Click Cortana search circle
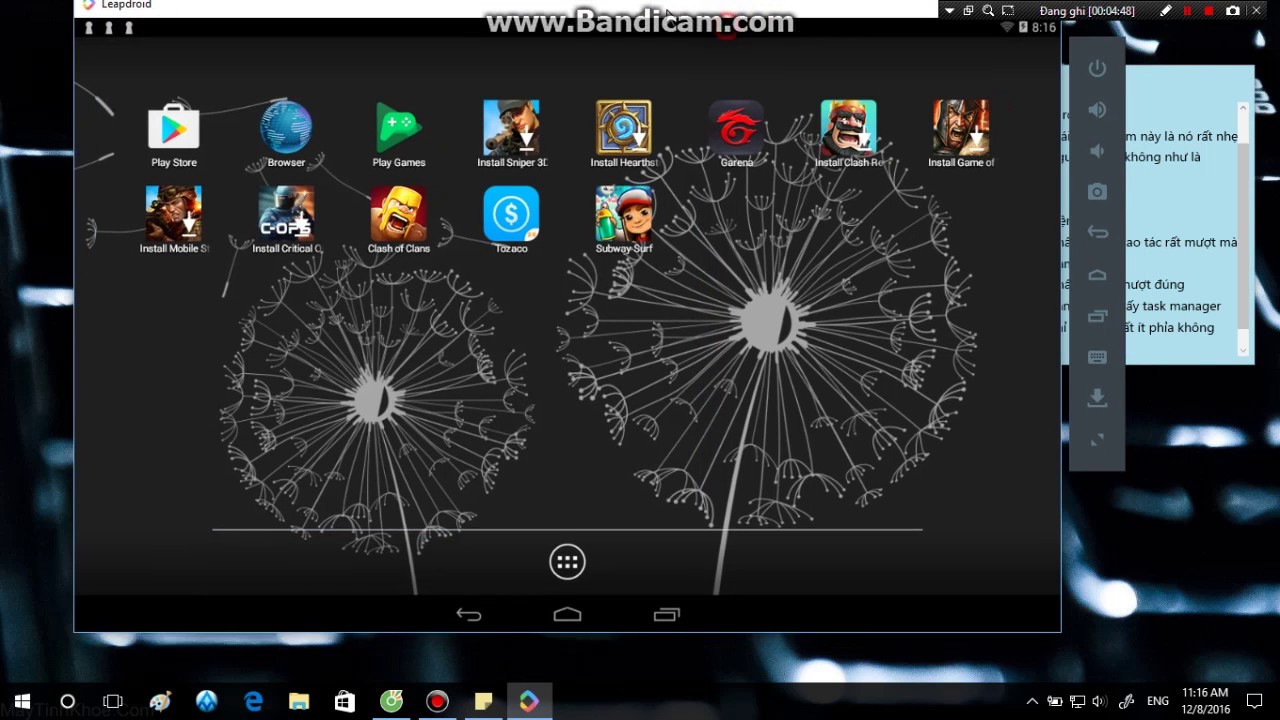The width and height of the screenshot is (1280, 720). (68, 701)
